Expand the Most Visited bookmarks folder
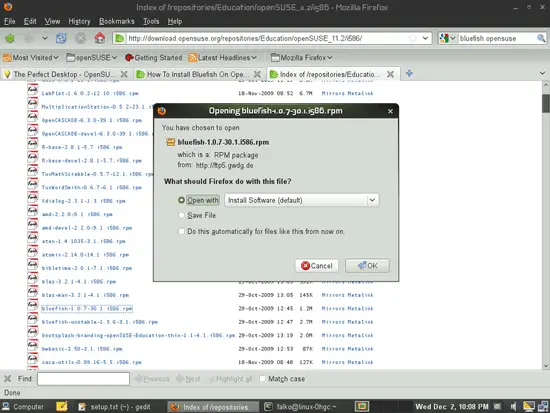This screenshot has height=413, width=550. click(31, 58)
